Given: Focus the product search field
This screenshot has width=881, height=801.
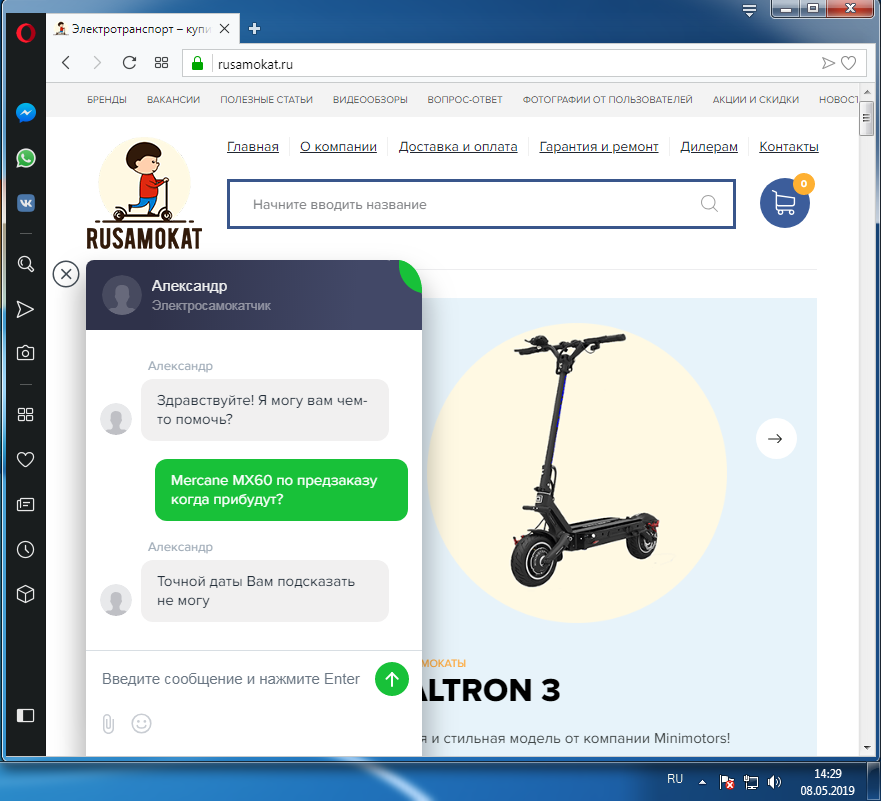Looking at the screenshot, I should pos(482,204).
